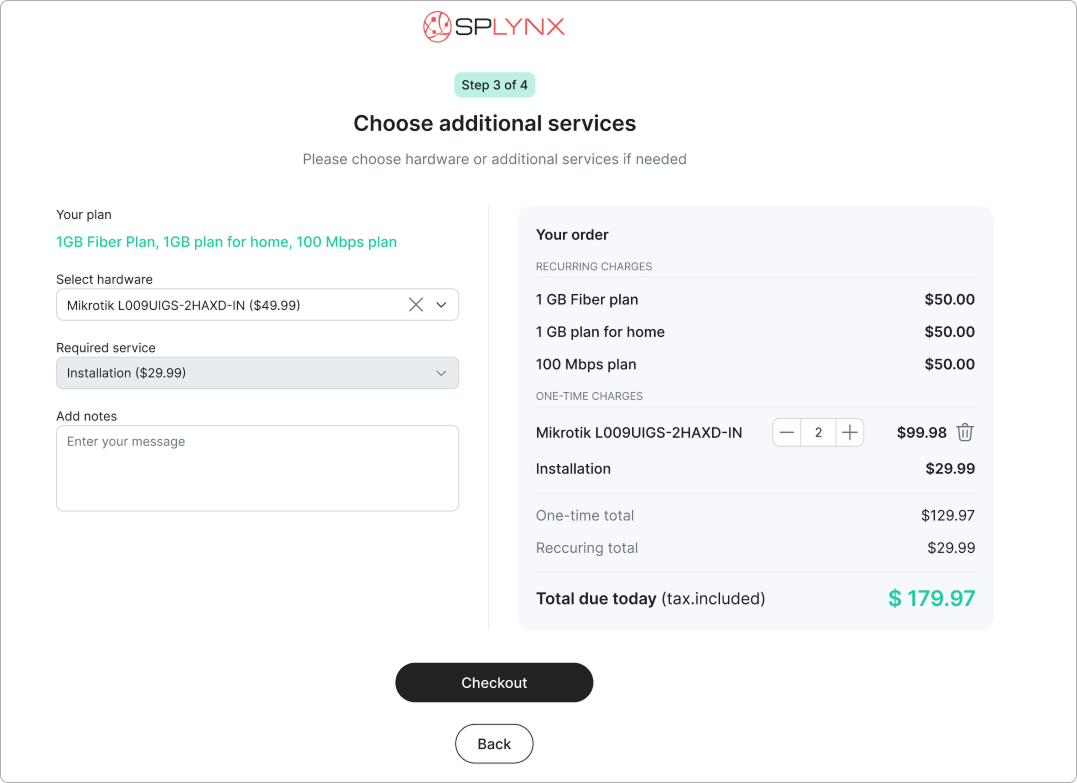Click the Choose additional services heading
The image size is (1077, 783).
coord(495,124)
